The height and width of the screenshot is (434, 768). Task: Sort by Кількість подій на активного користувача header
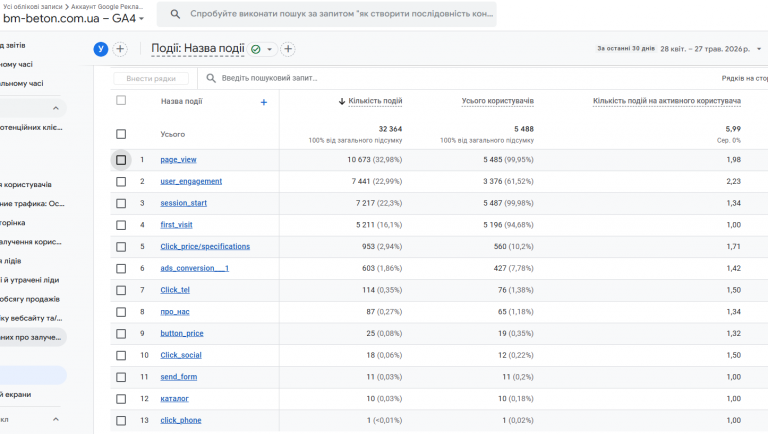click(667, 101)
